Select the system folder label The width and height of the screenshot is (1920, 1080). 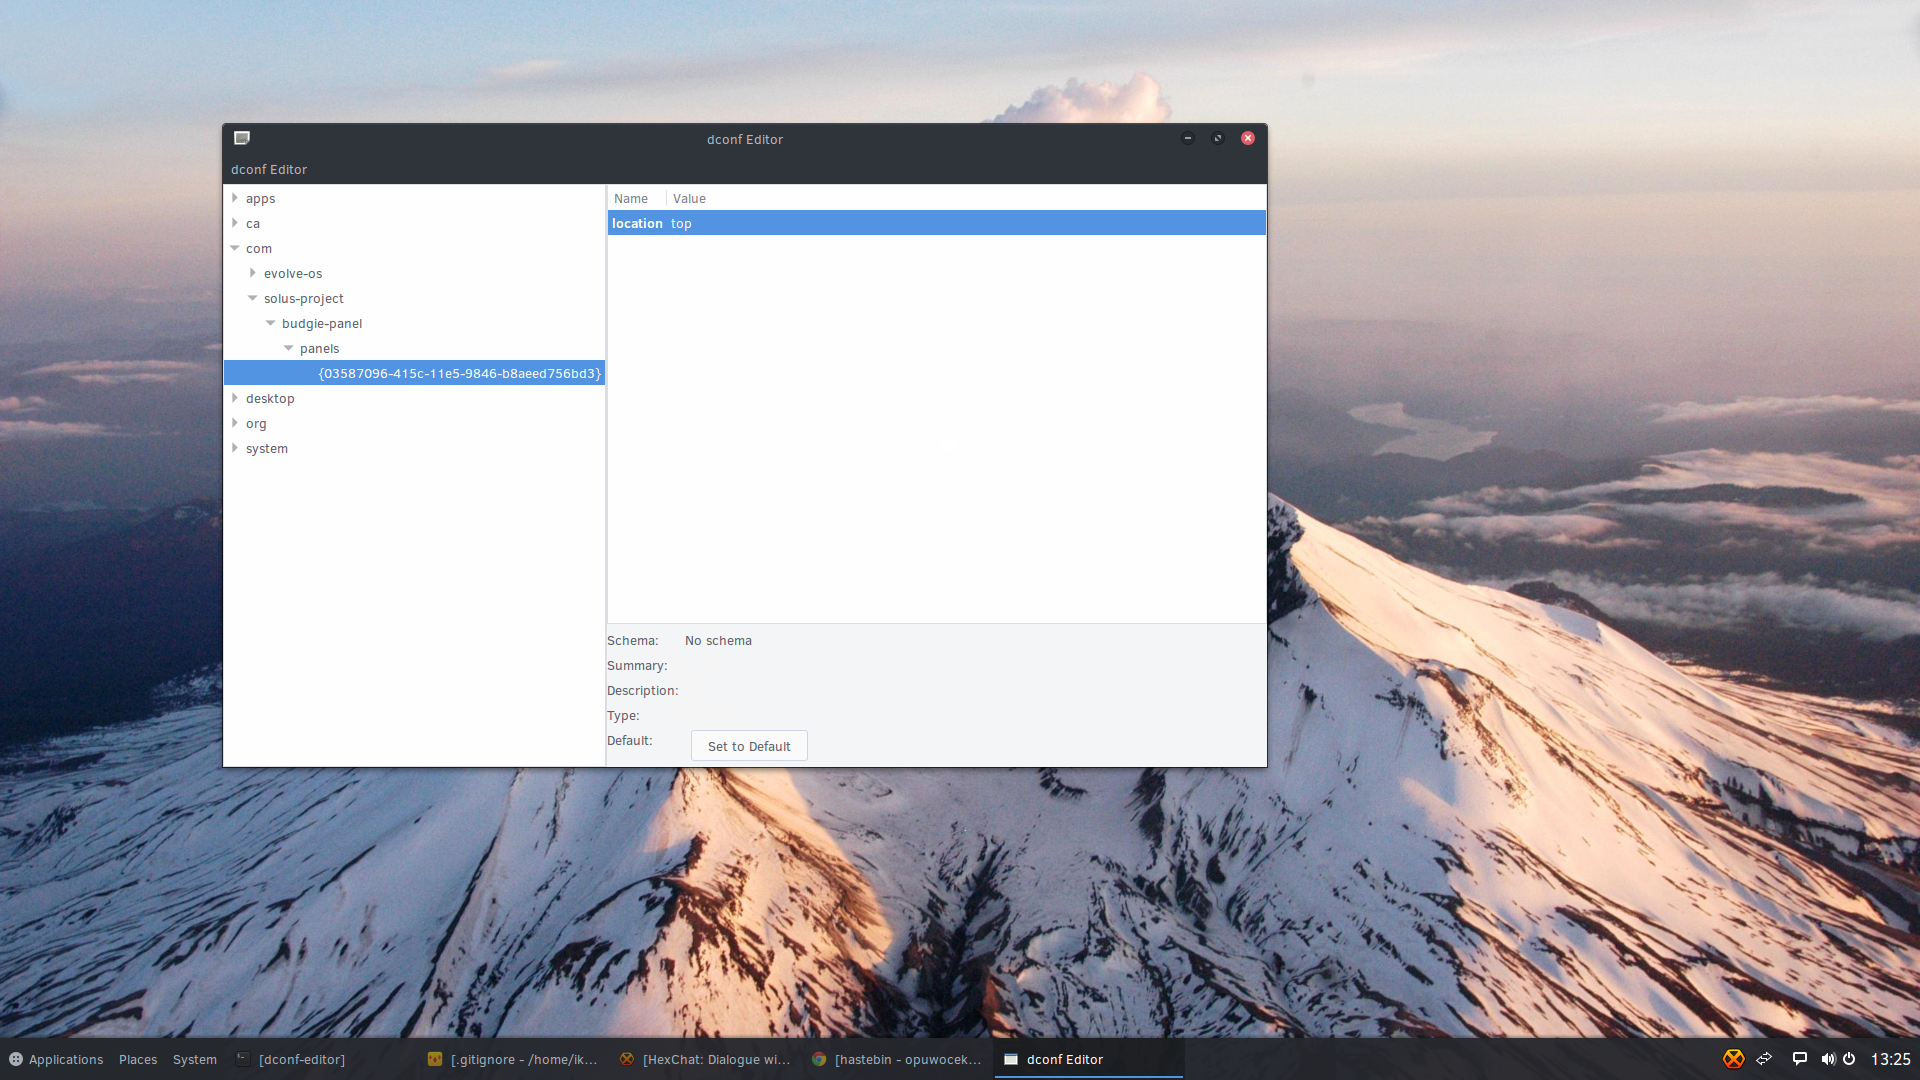tap(267, 448)
